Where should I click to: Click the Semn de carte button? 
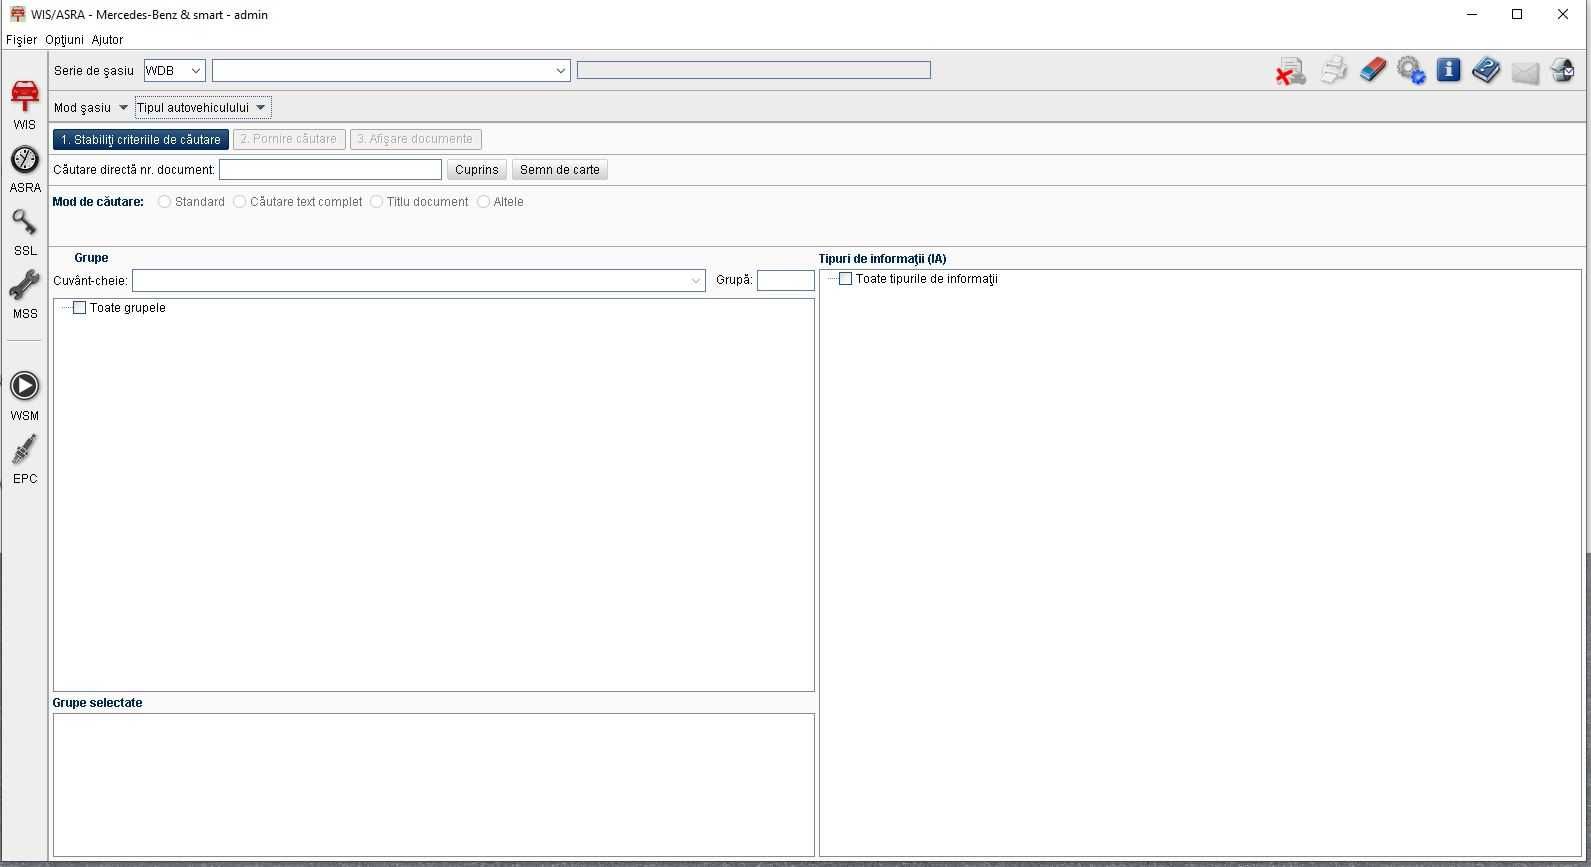click(560, 170)
